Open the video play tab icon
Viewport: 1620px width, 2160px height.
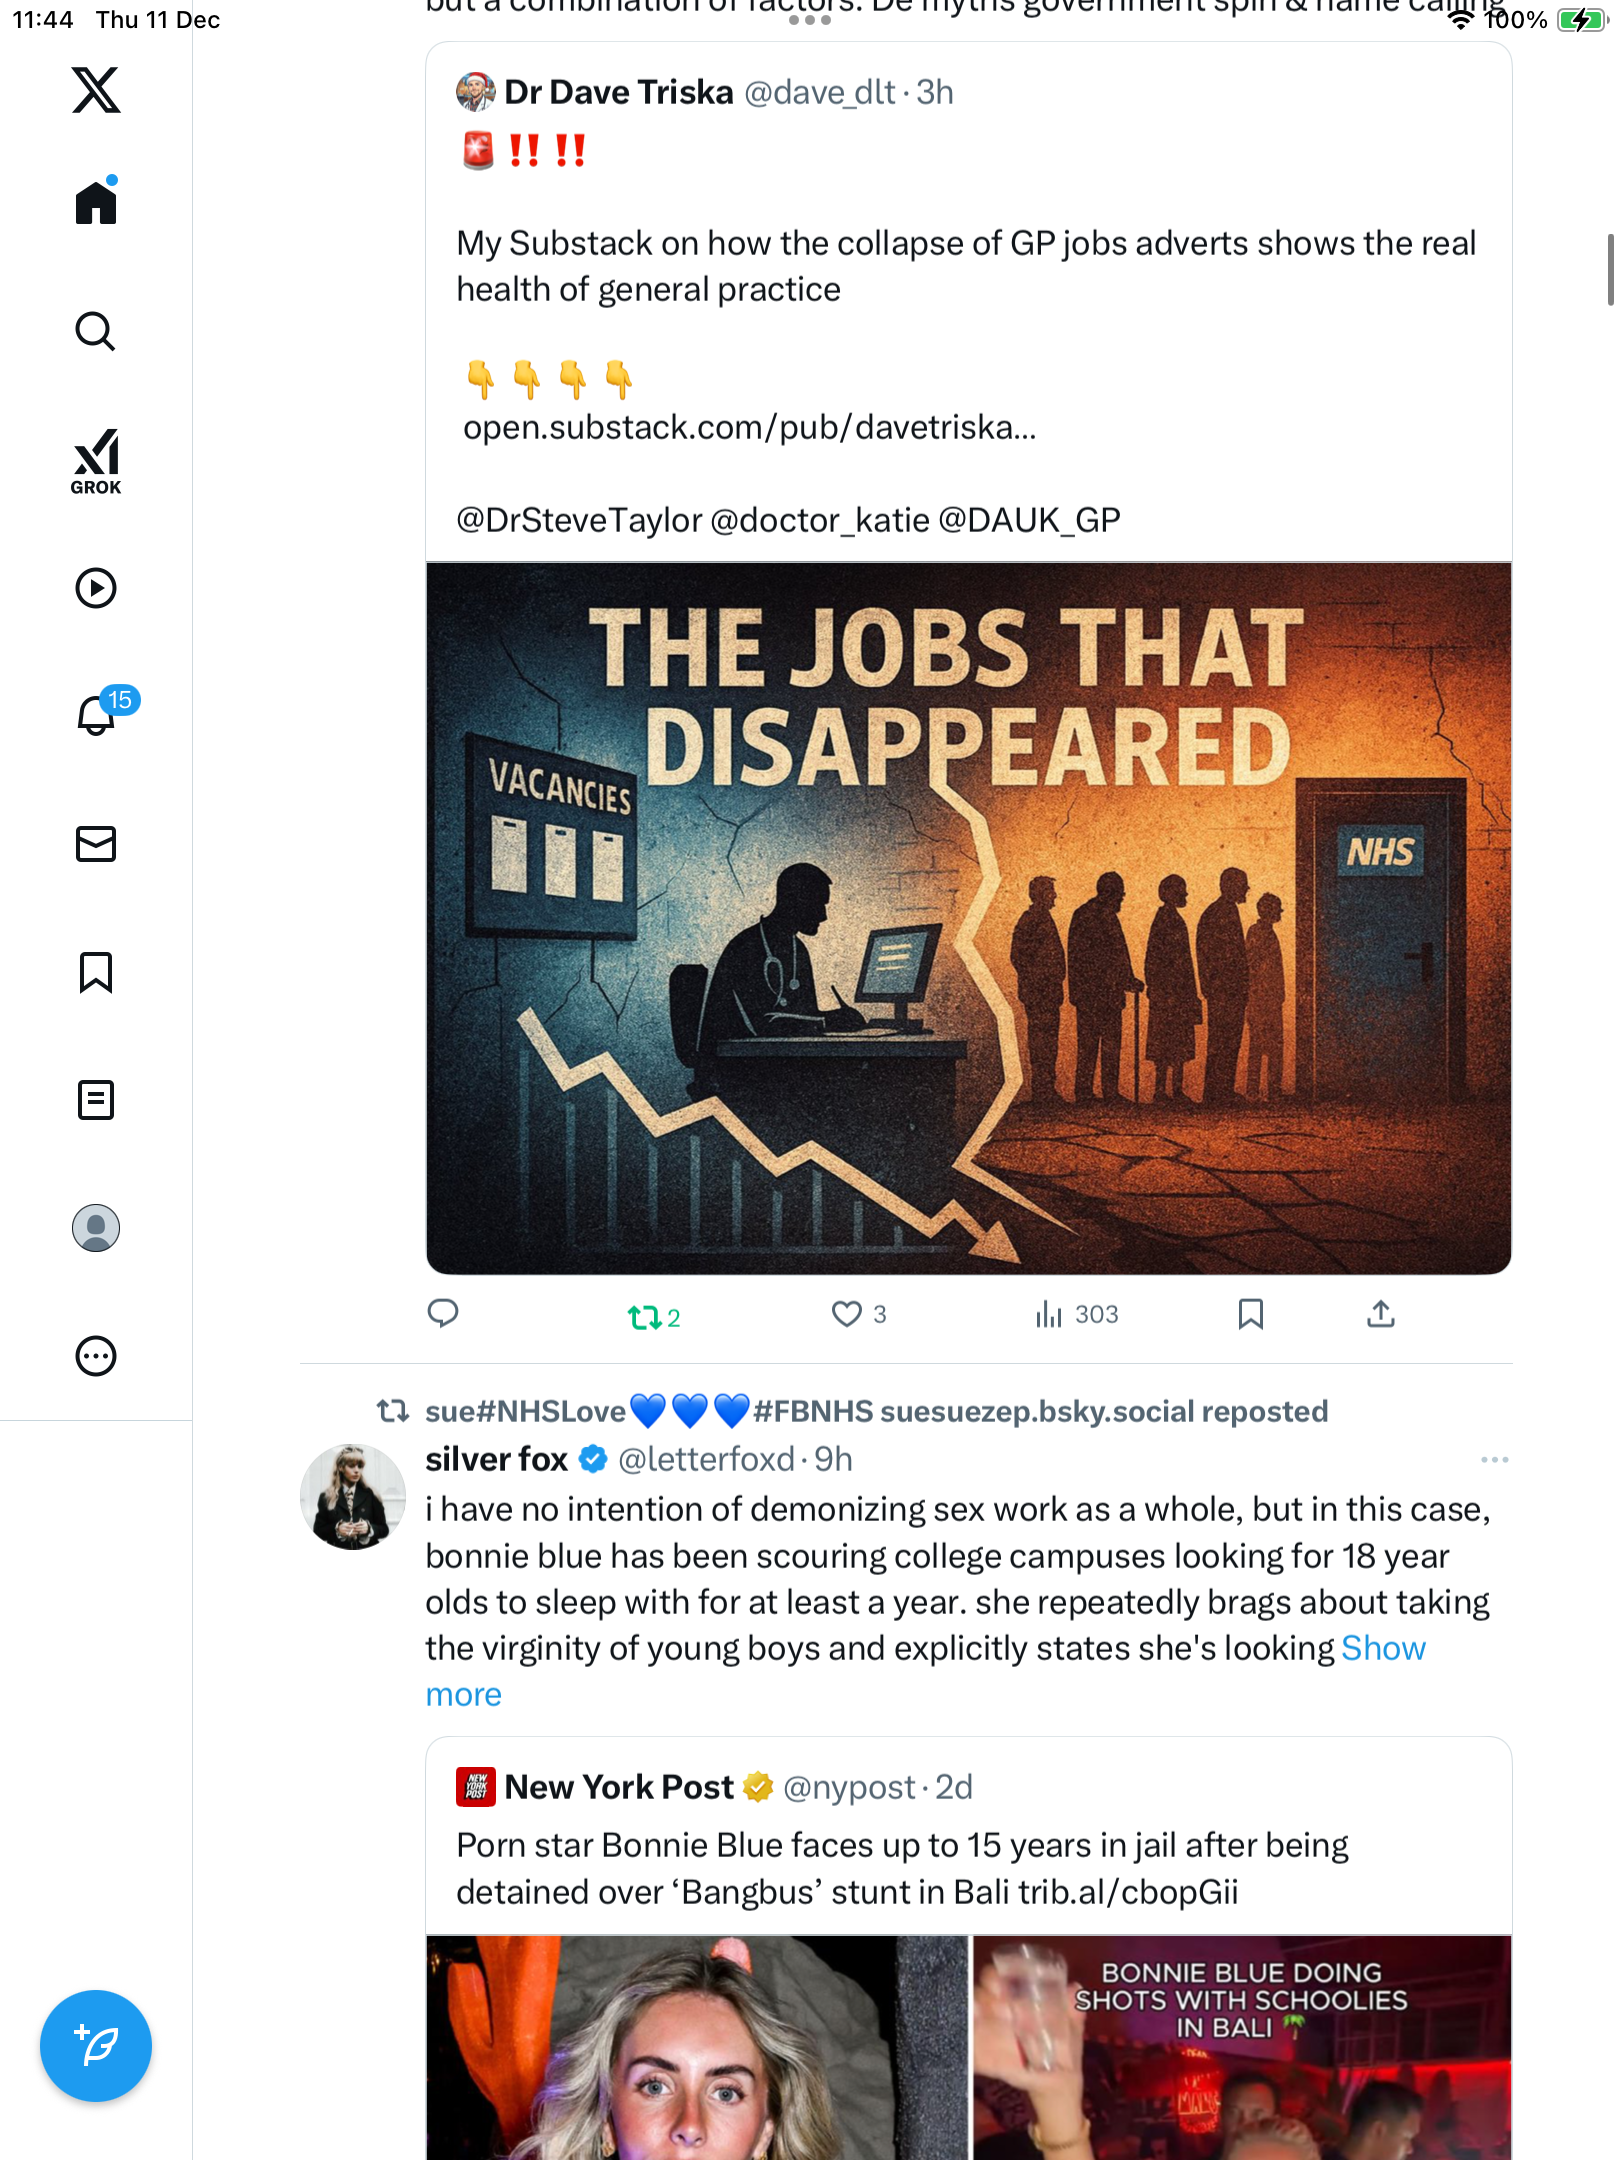[x=96, y=588]
